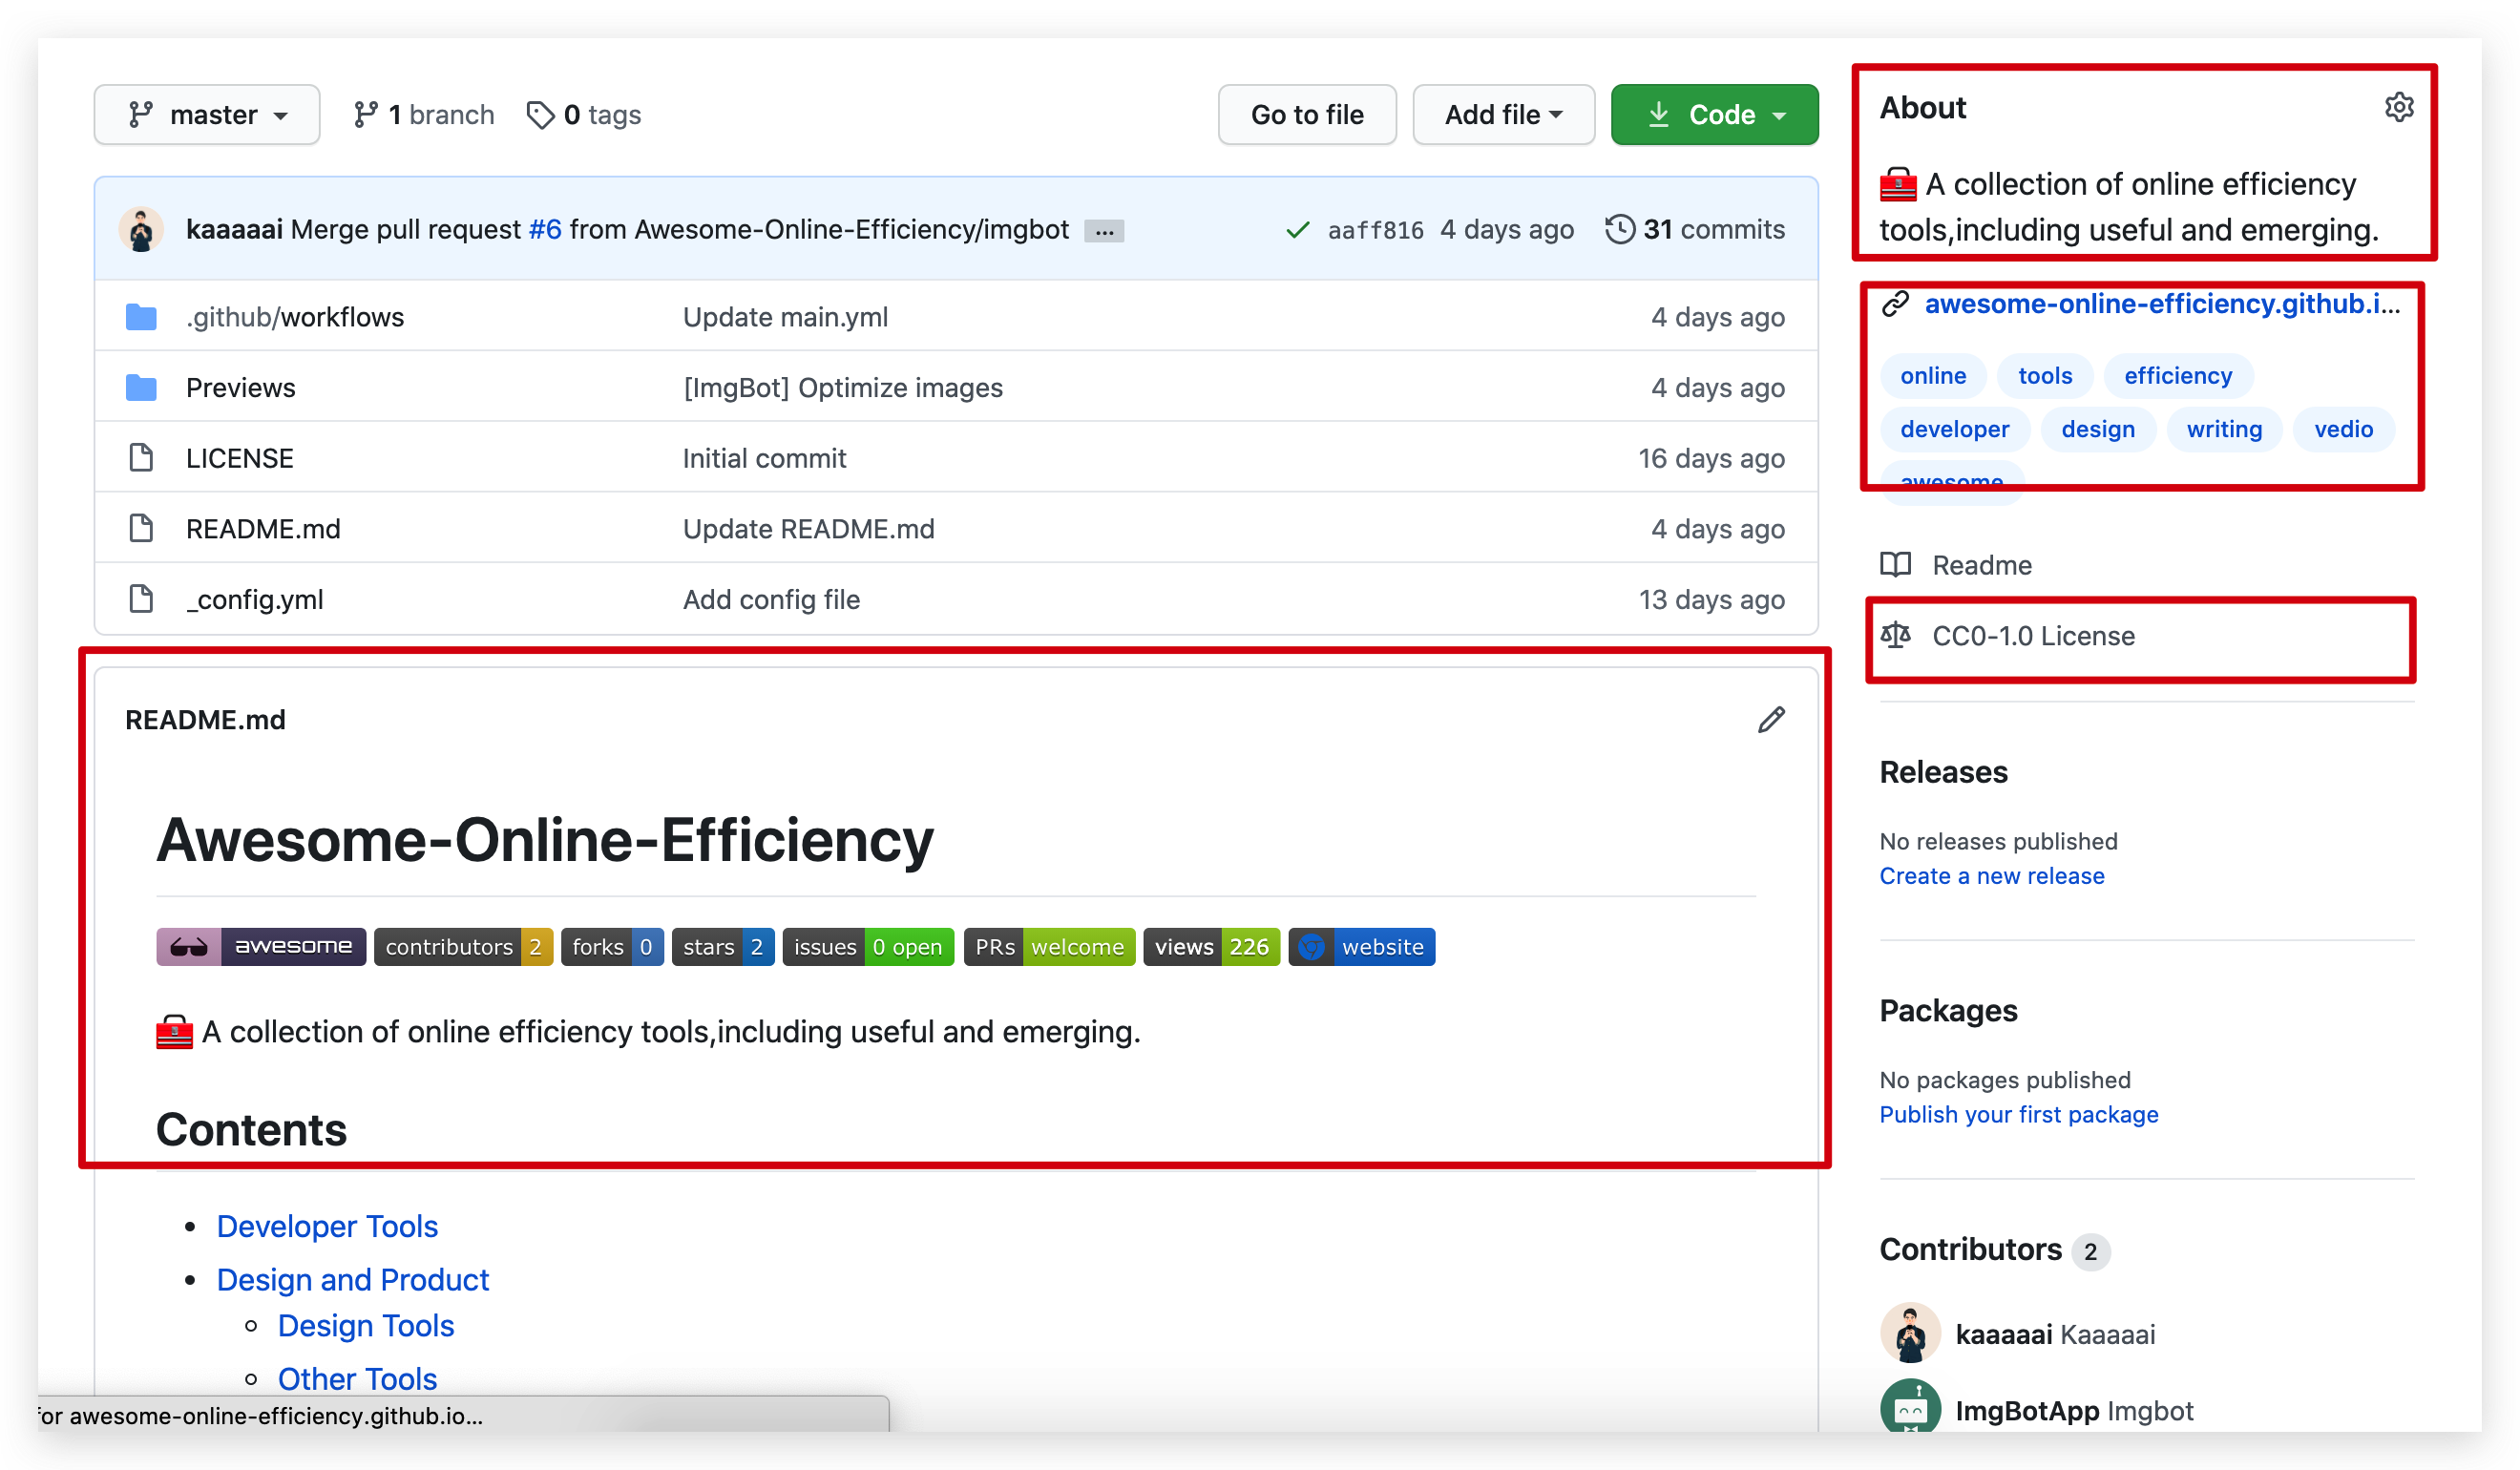Open the Developer Tools contents link
The width and height of the screenshot is (2520, 1470).
point(327,1226)
